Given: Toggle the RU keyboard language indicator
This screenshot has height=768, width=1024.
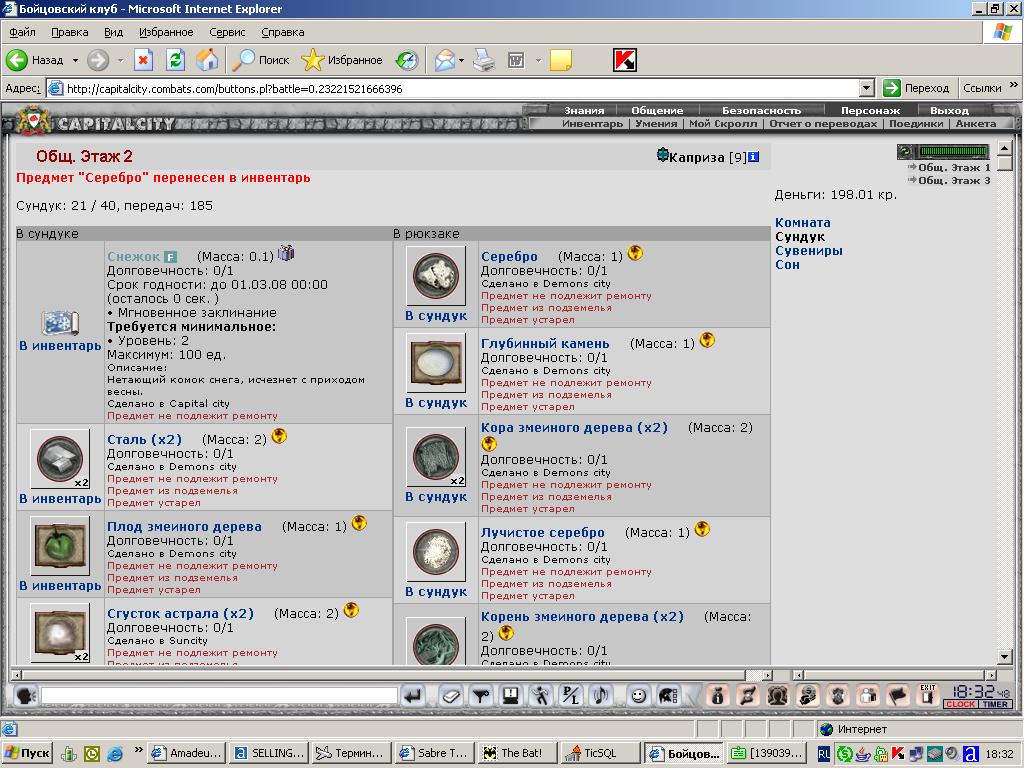Looking at the screenshot, I should click(824, 754).
